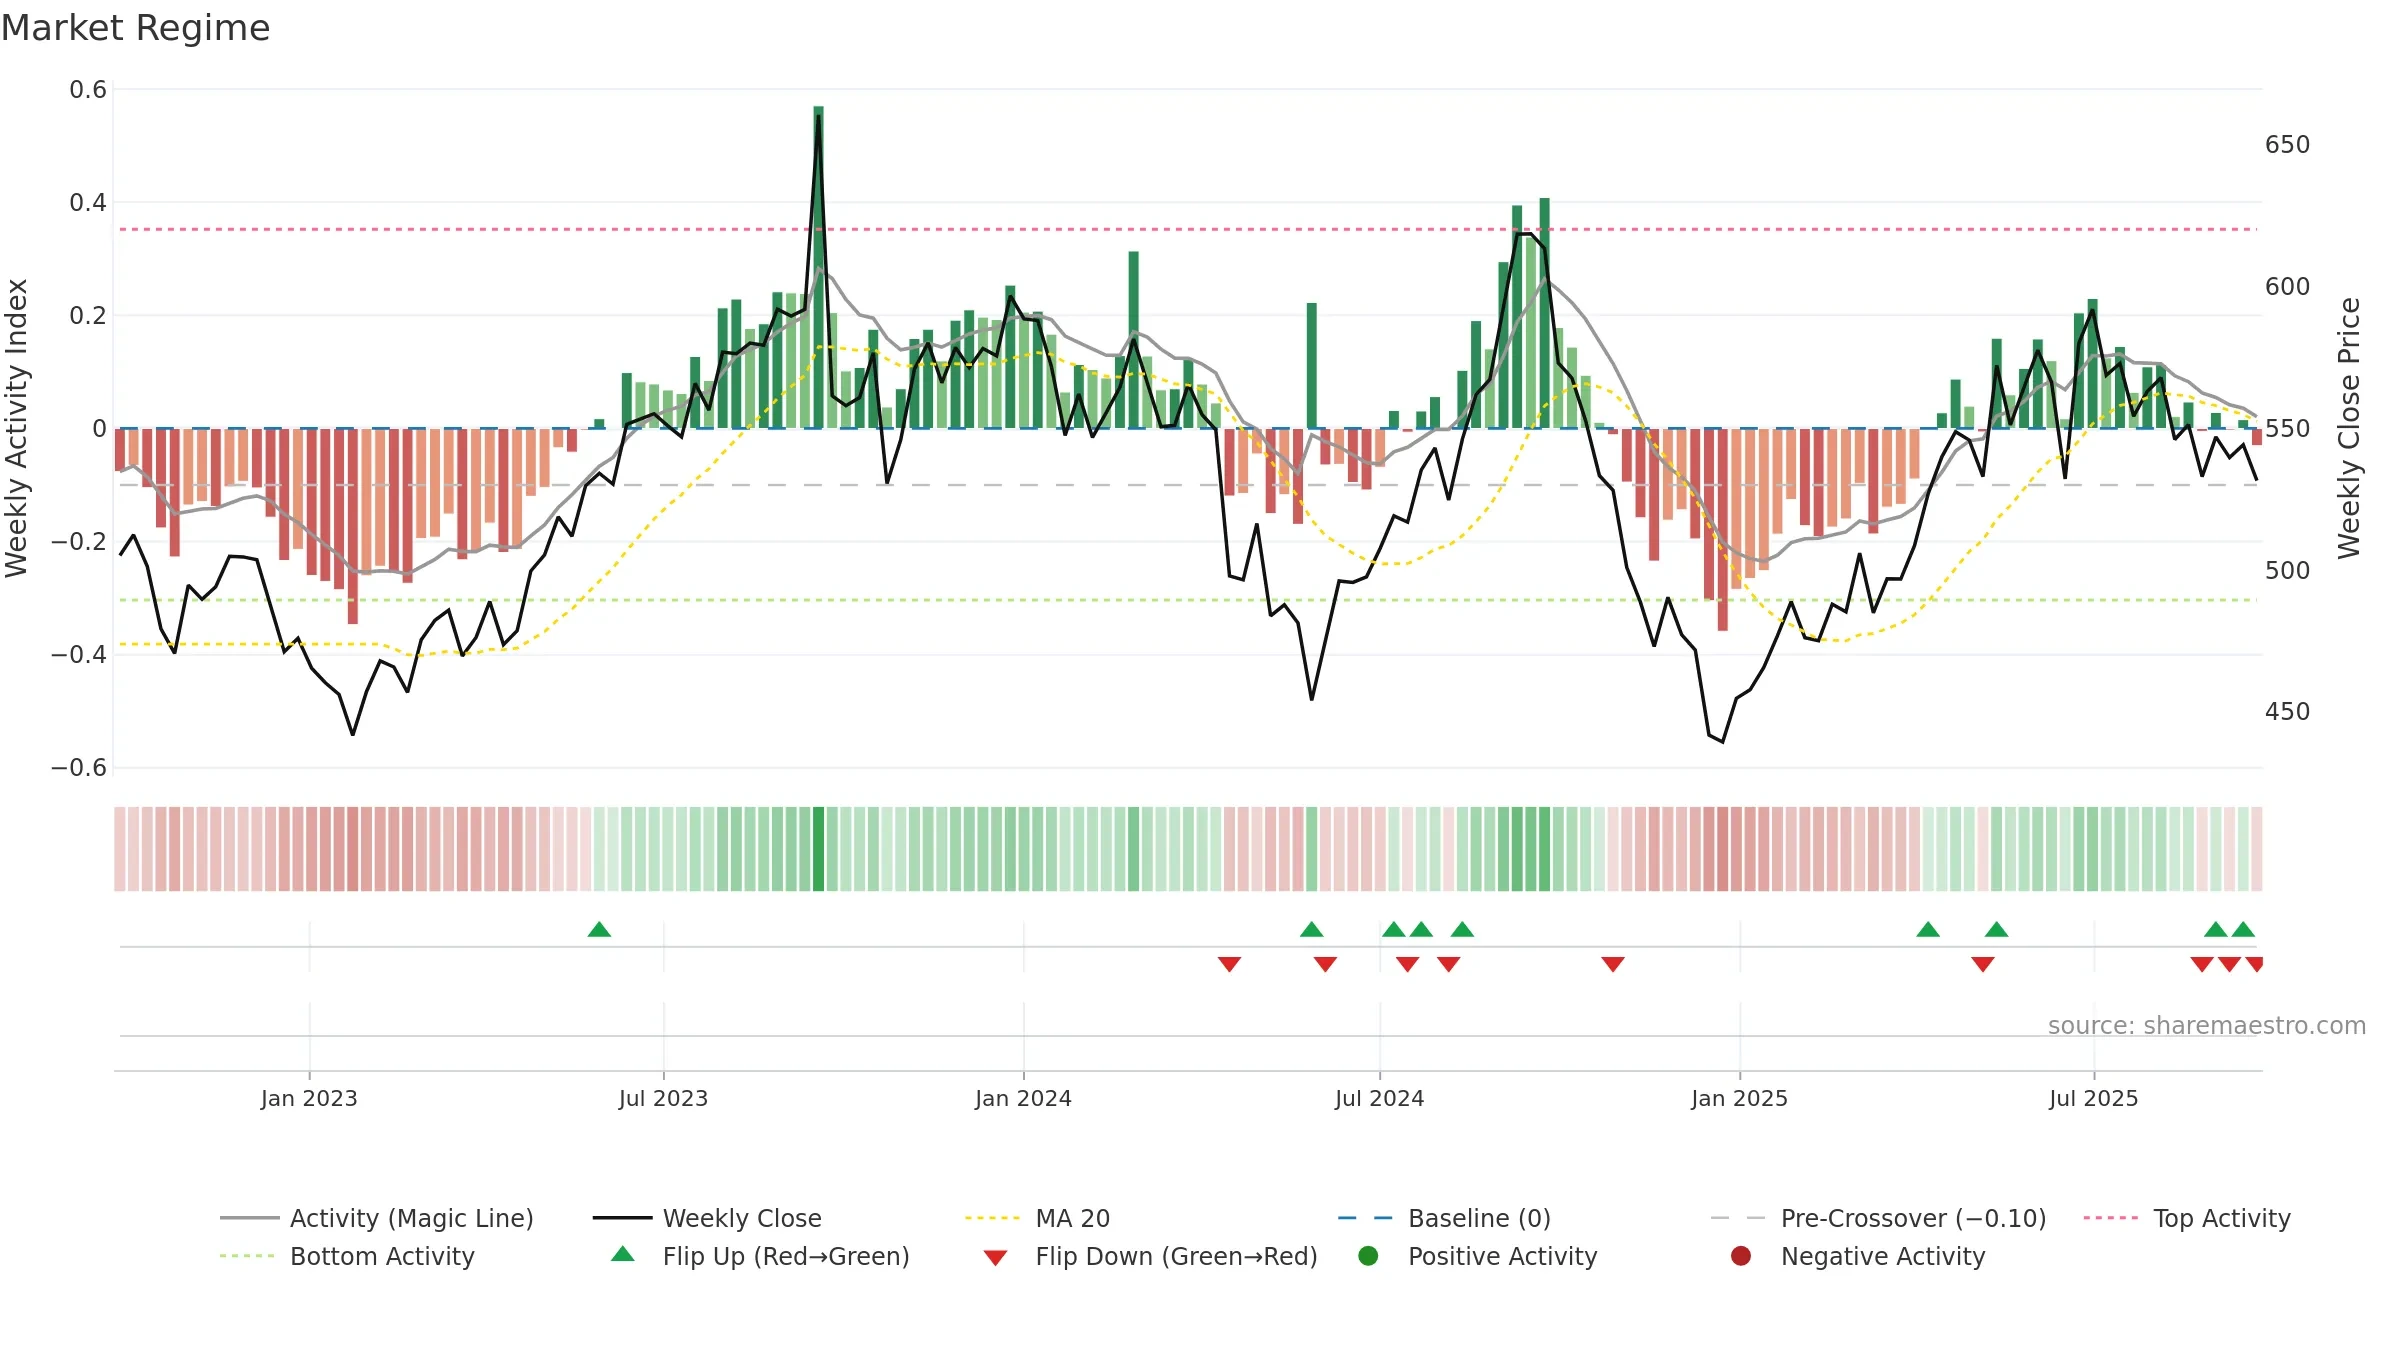This screenshot has width=2400, height=1350.
Task: Click the red flip-down marker before Jan 2025
Action: click(x=1612, y=964)
